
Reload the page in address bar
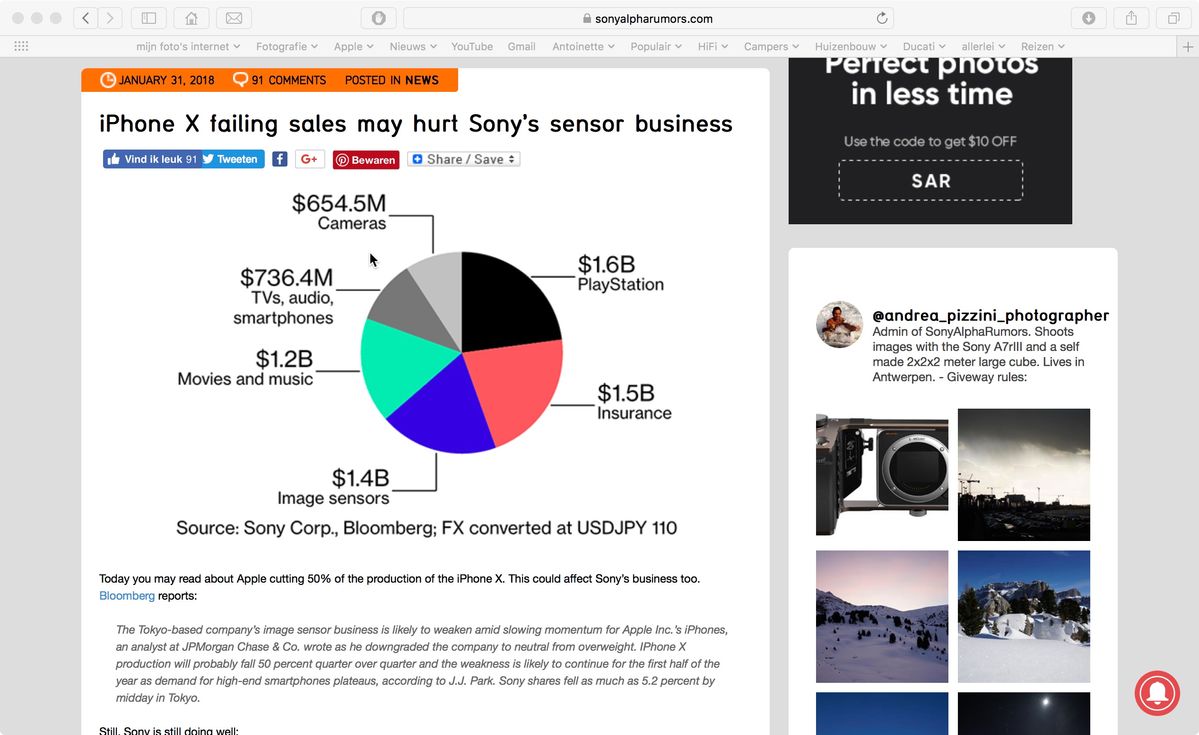click(x=881, y=18)
